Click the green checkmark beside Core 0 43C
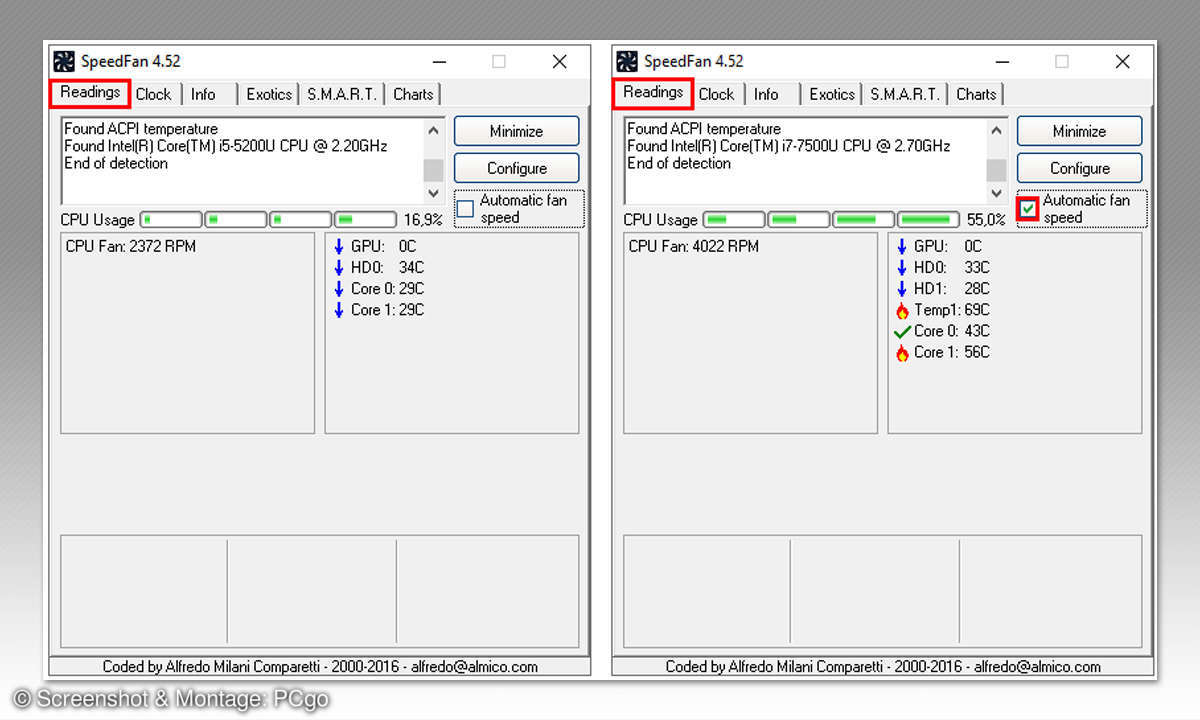The height and width of the screenshot is (720, 1200). (x=902, y=331)
